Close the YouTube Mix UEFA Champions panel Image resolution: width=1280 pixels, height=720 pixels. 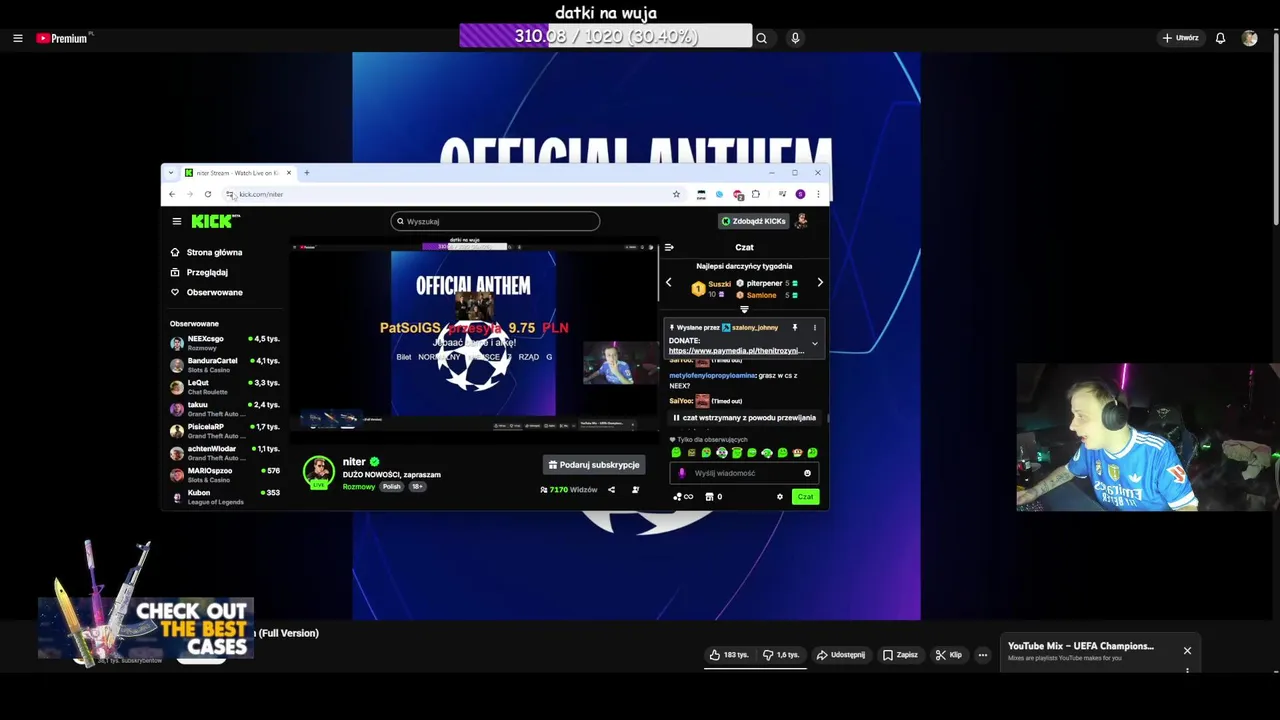pyautogui.click(x=1187, y=651)
